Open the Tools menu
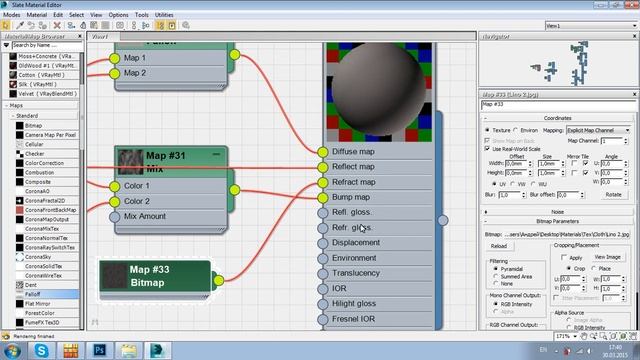The image size is (640, 360). [x=142, y=15]
